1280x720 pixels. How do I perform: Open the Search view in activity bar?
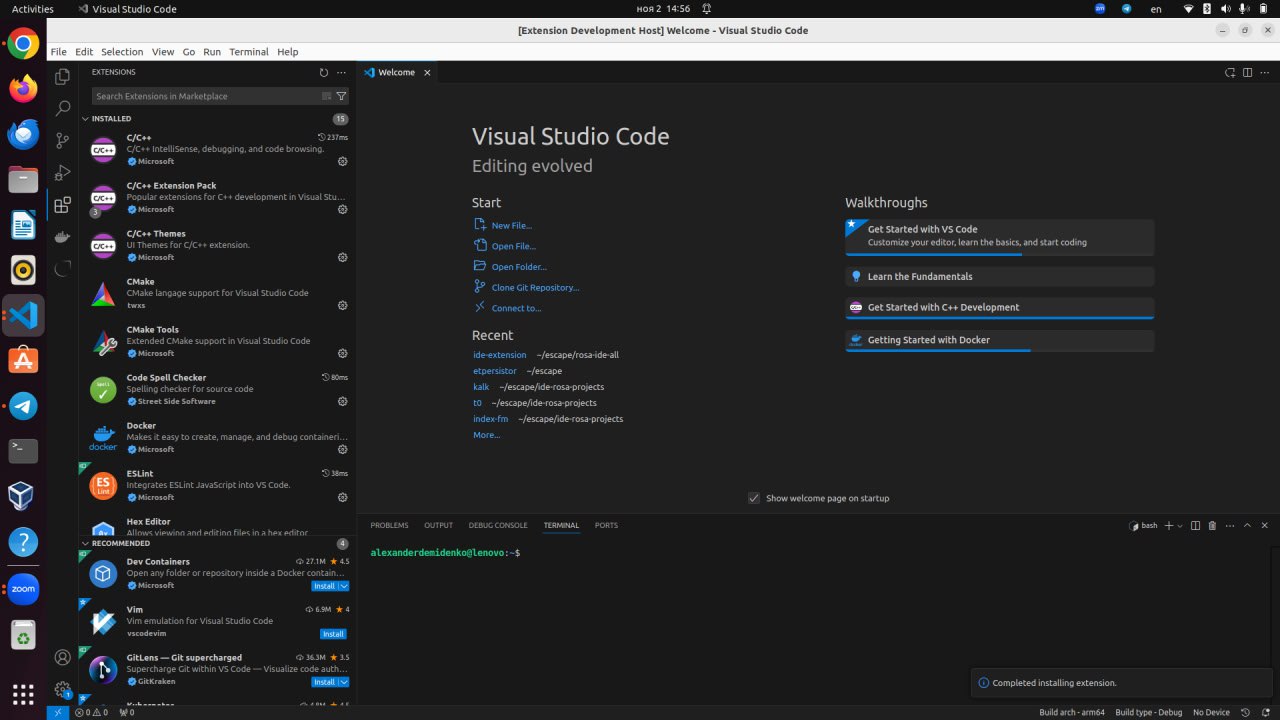point(62,108)
